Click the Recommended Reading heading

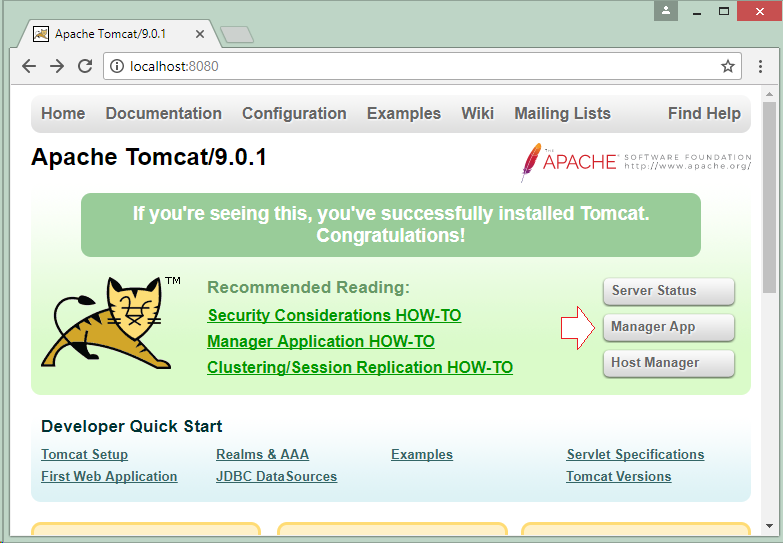pyautogui.click(x=308, y=287)
